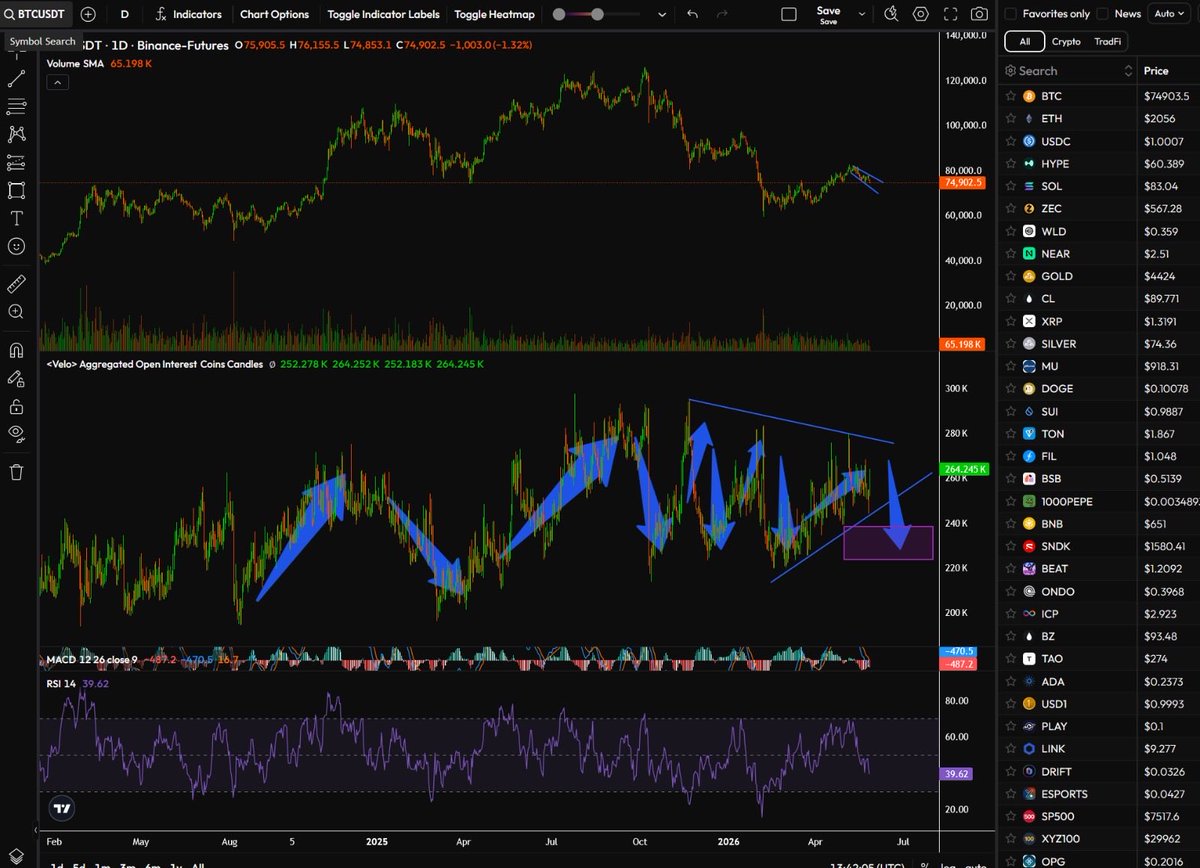Open the Chart Options menu
This screenshot has height=868, width=1200.
tap(274, 14)
